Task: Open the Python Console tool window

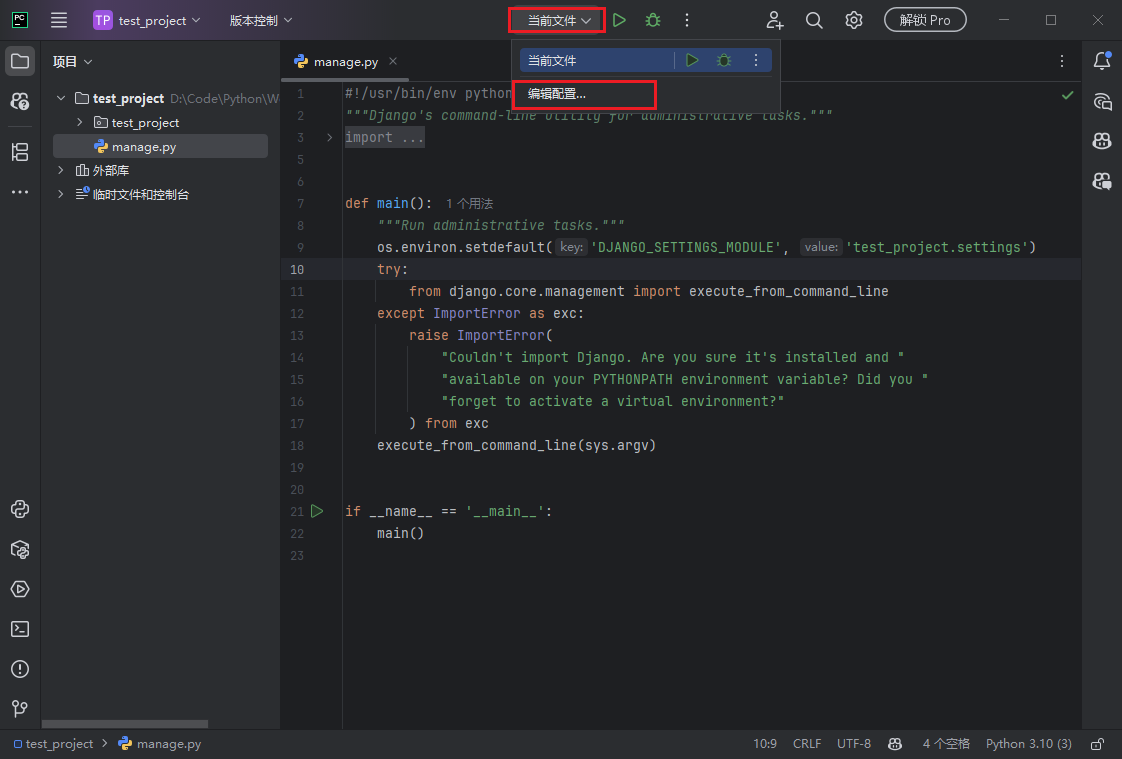Action: [x=20, y=509]
